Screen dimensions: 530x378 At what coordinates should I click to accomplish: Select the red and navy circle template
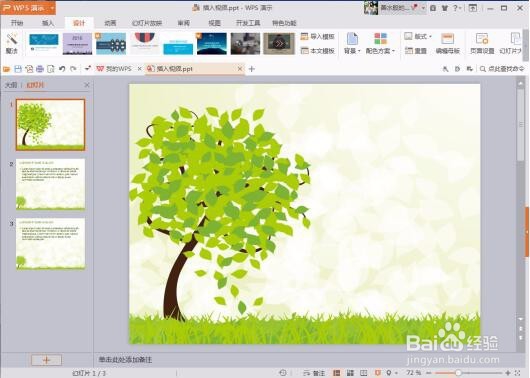(145, 44)
